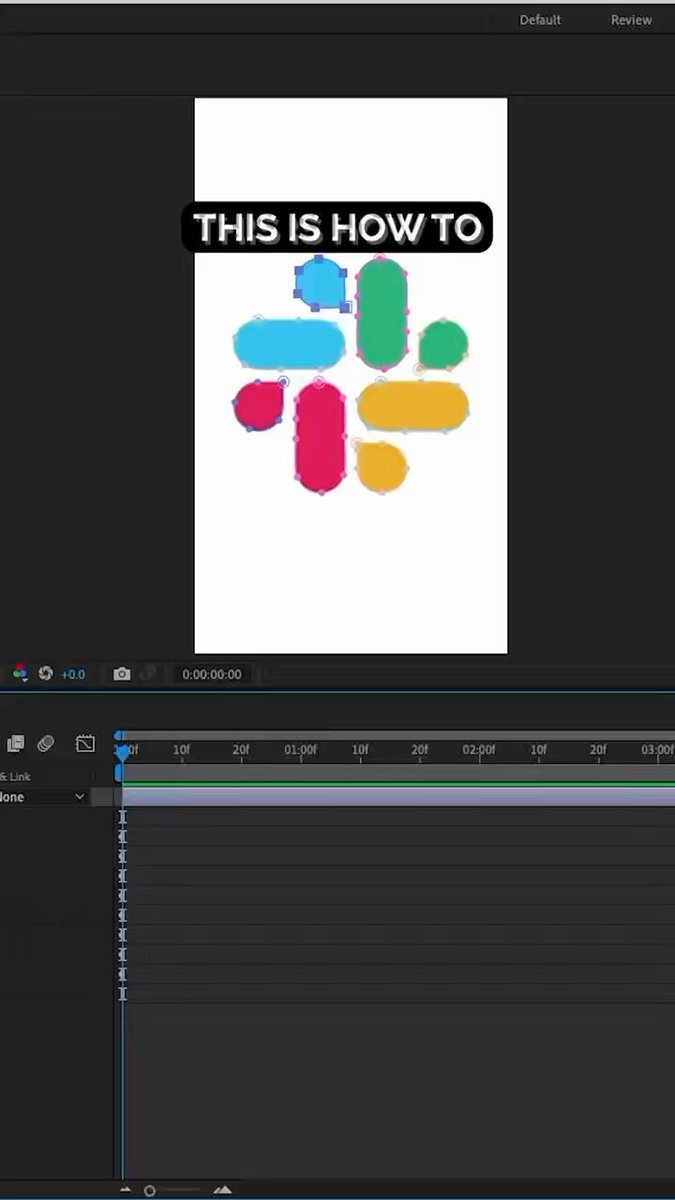Screen dimensions: 675x1200
Task: Select the green vertical pill shape
Action: pos(382,313)
